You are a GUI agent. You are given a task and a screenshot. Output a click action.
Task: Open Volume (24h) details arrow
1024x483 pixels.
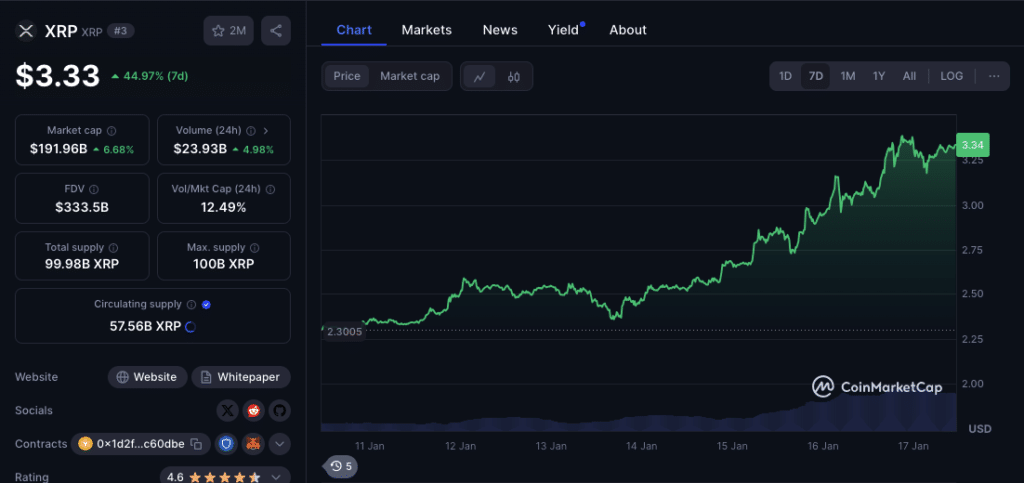pos(266,131)
